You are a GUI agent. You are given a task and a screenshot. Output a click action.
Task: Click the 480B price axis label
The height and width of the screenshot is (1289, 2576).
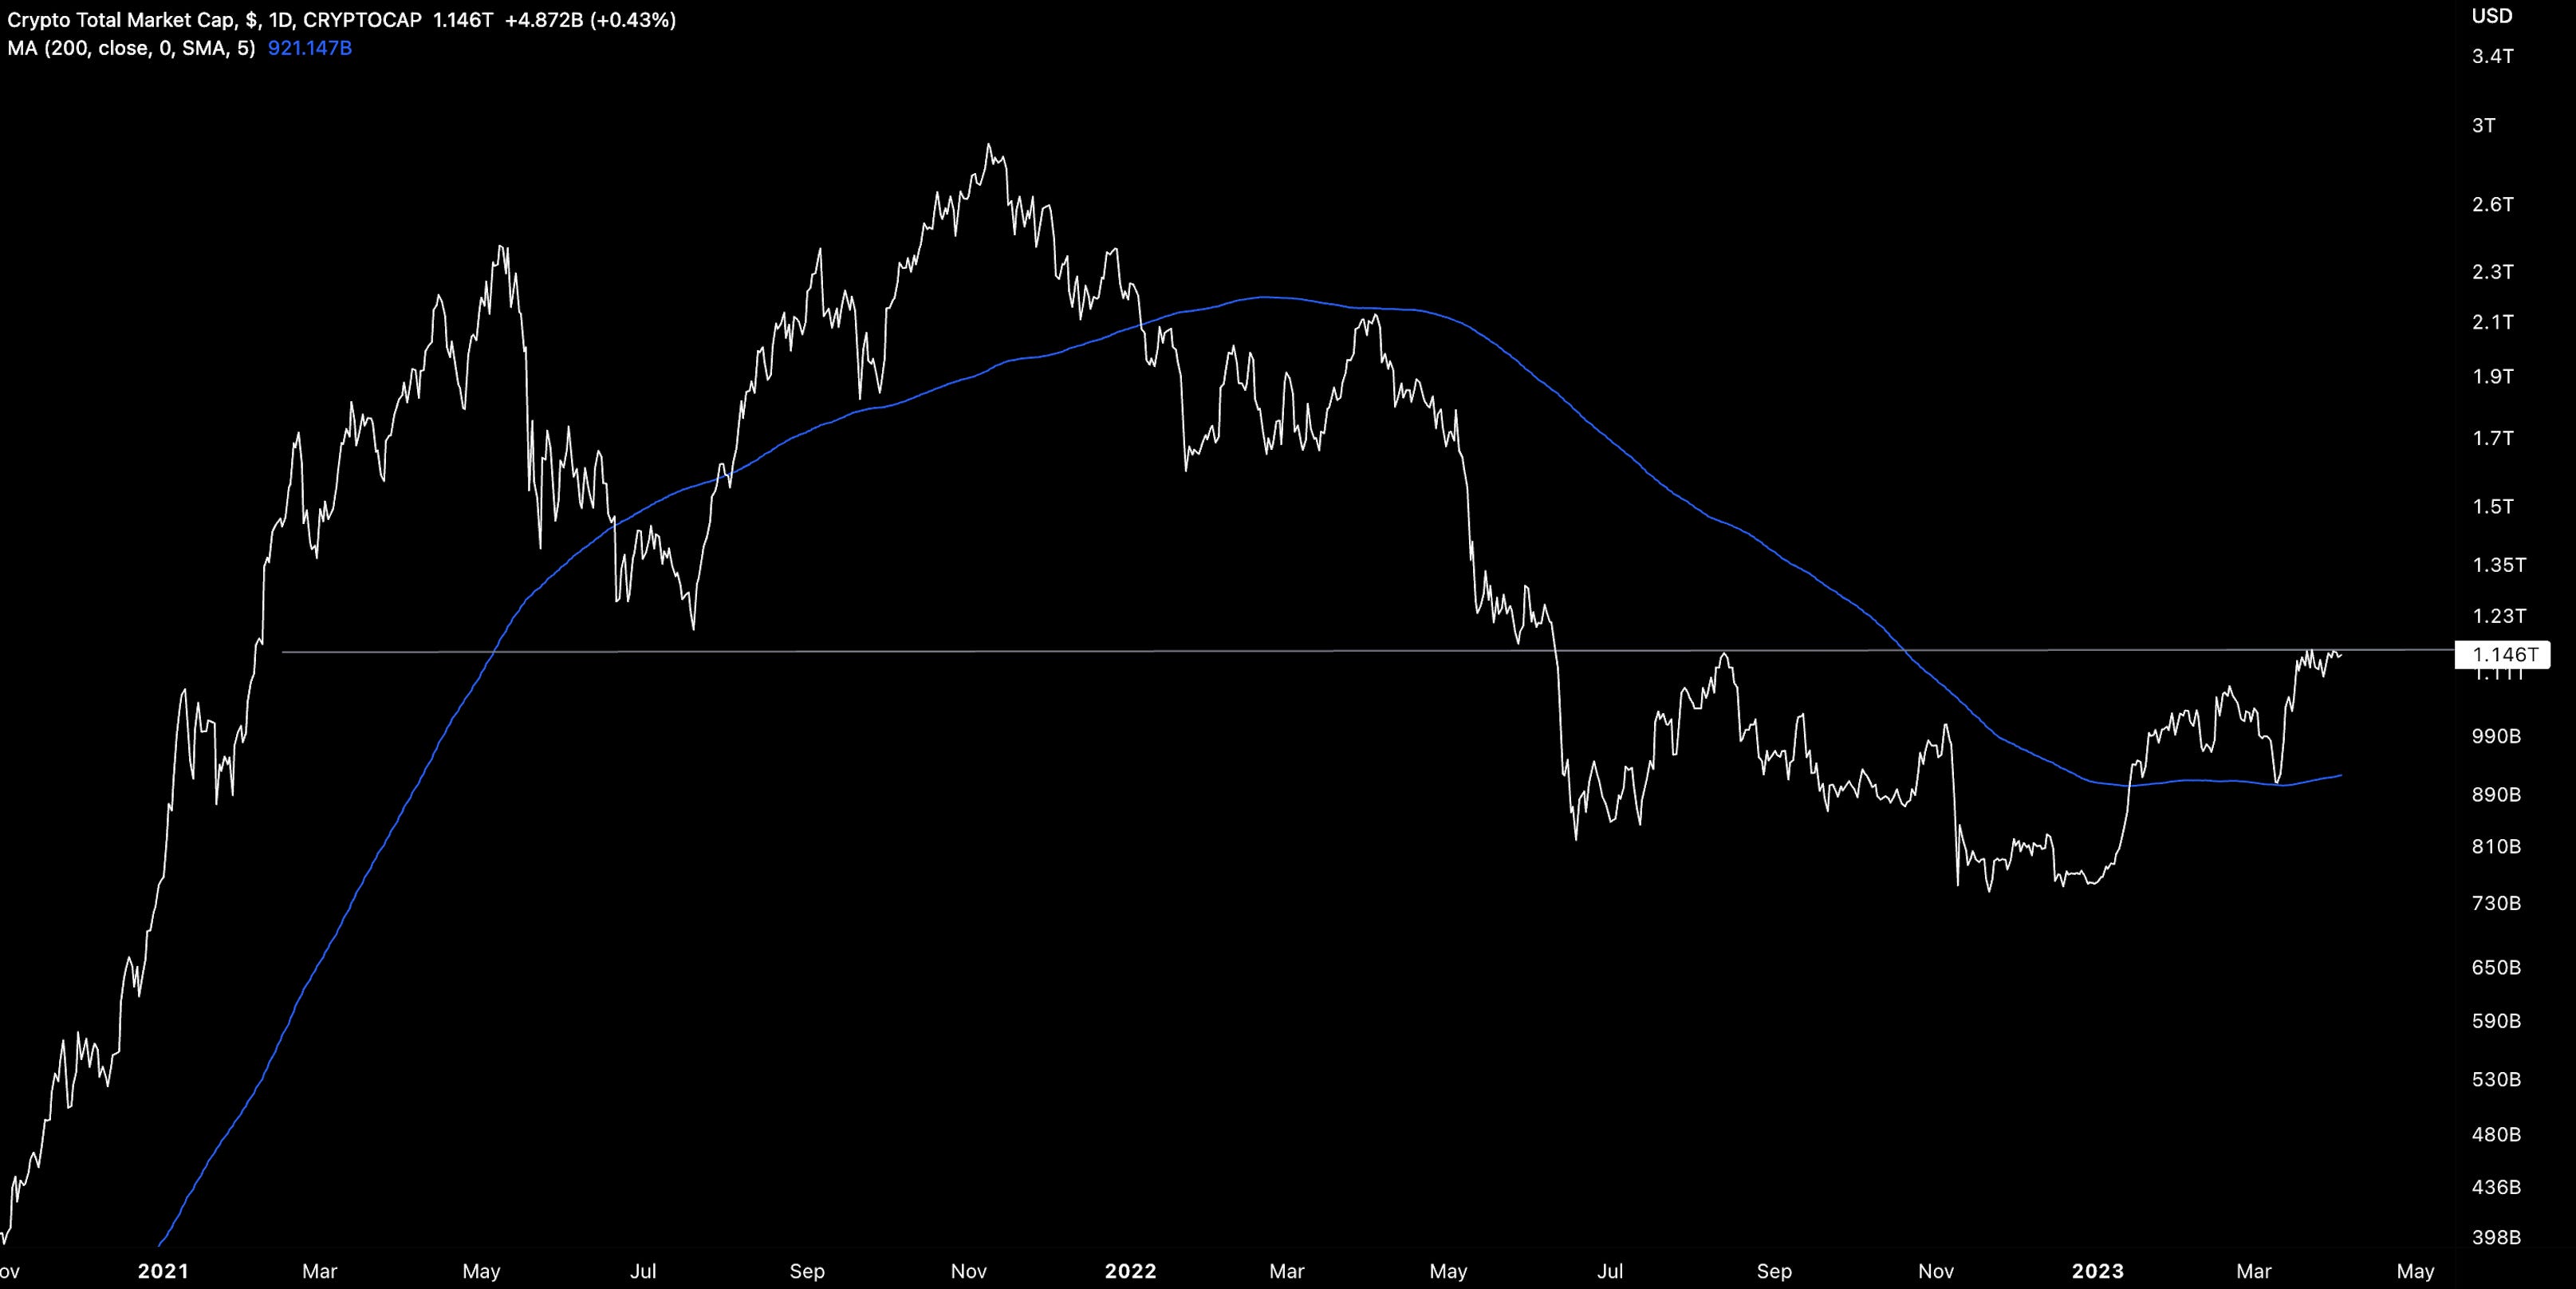pyautogui.click(x=2496, y=1134)
